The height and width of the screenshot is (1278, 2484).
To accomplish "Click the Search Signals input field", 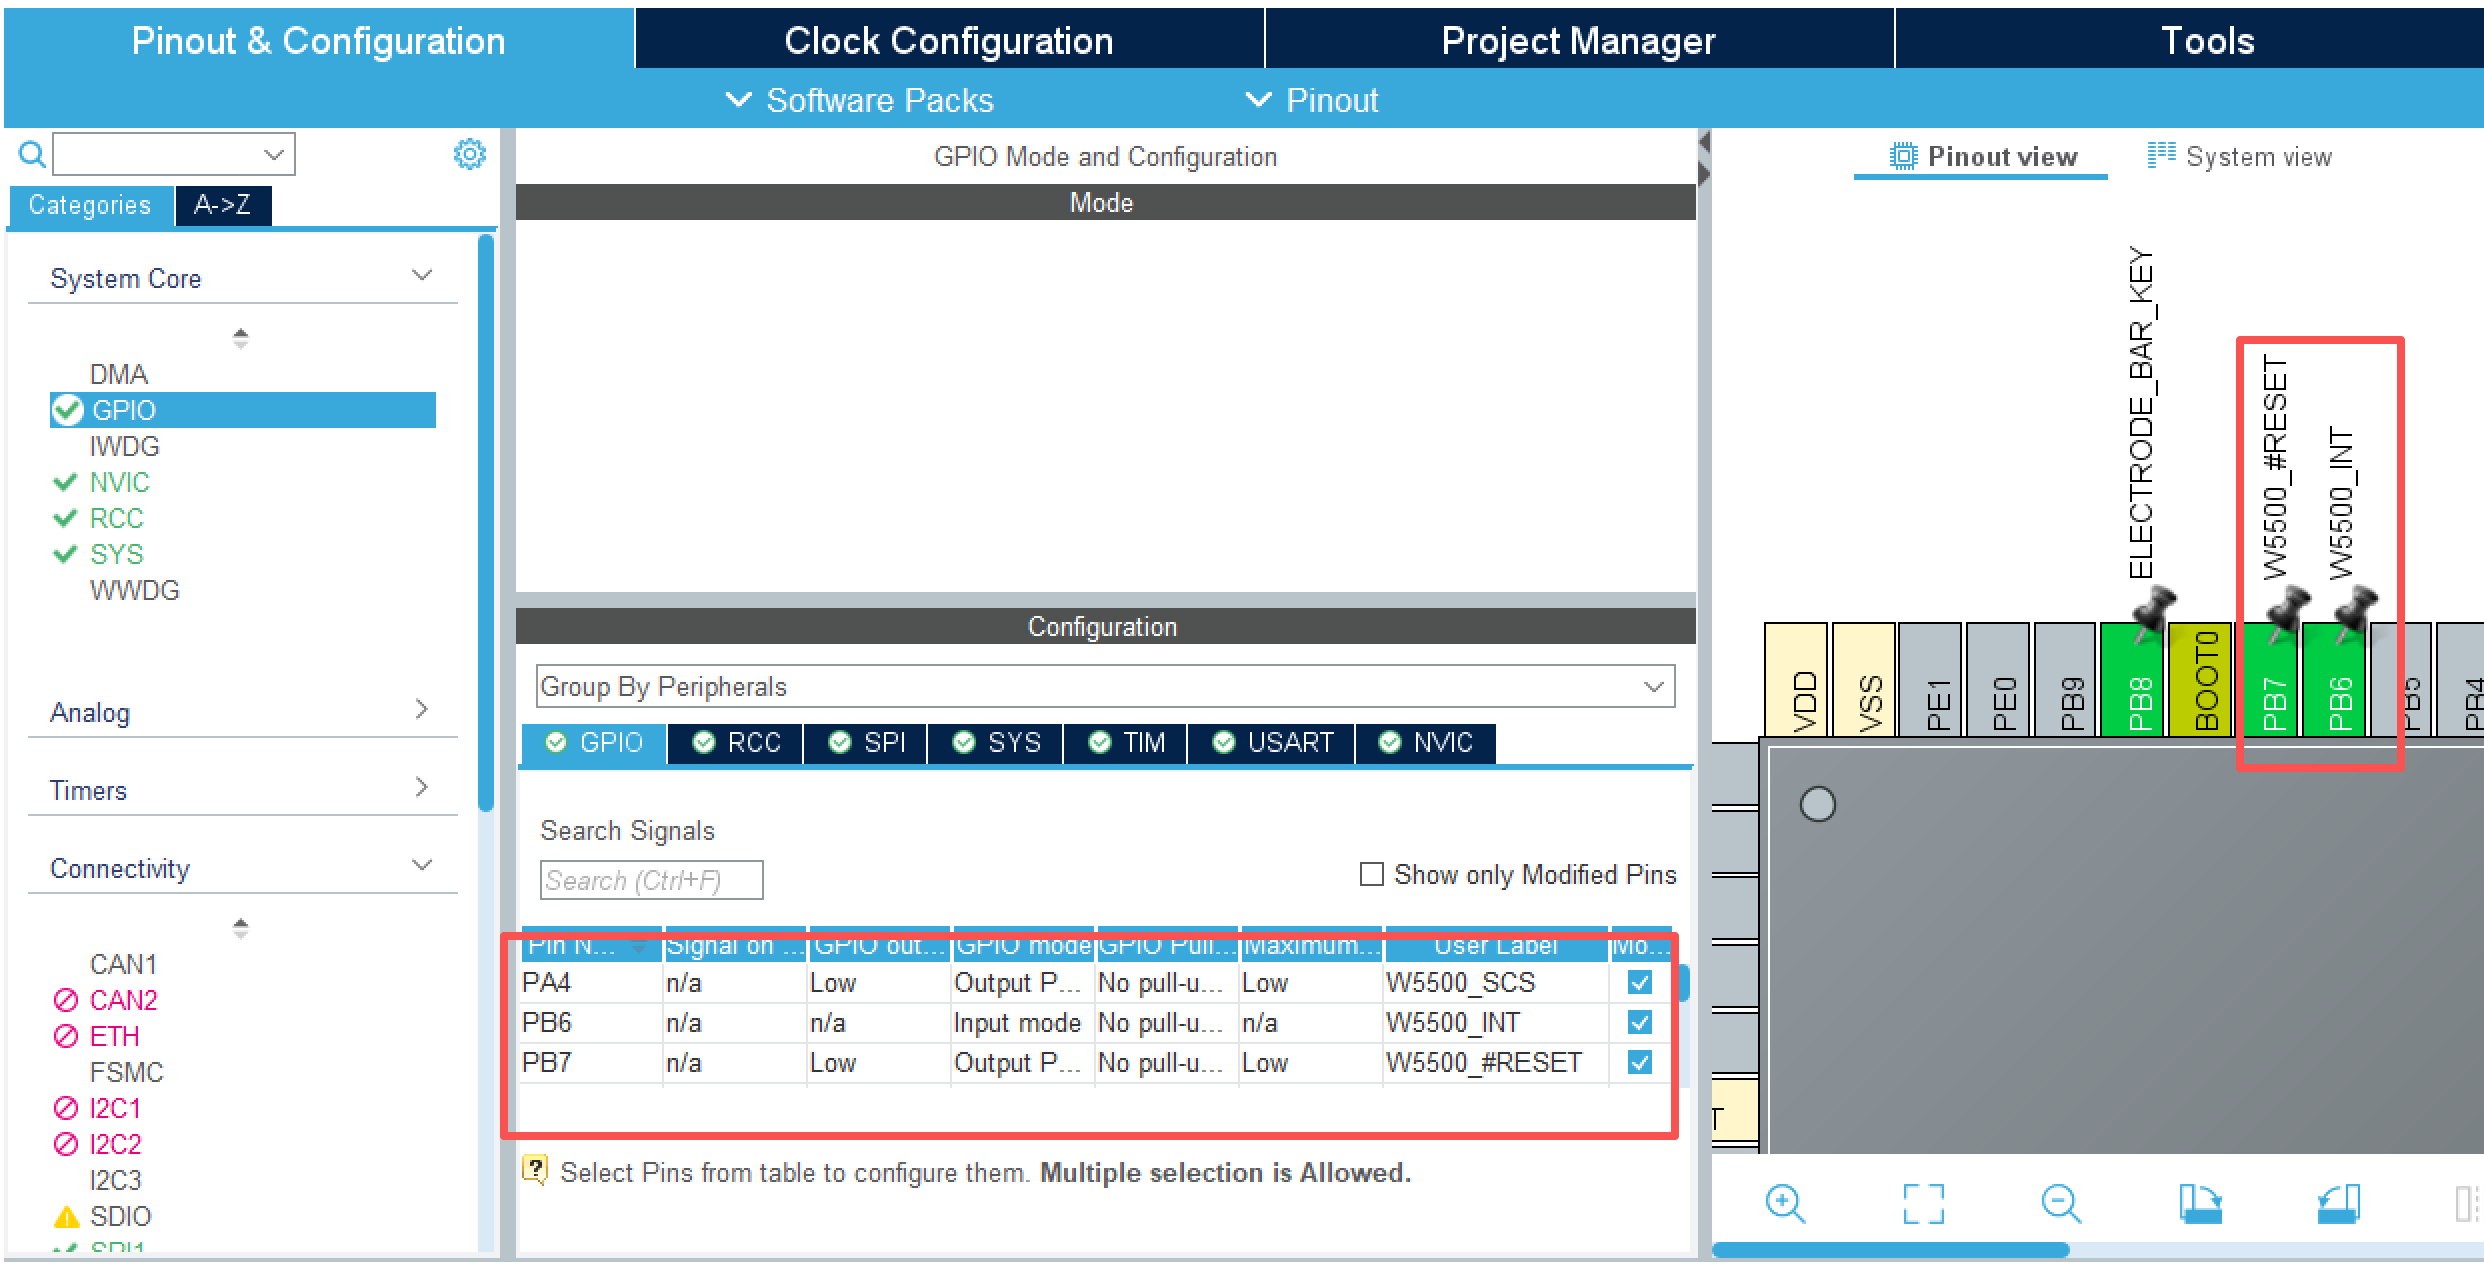I will (x=651, y=880).
